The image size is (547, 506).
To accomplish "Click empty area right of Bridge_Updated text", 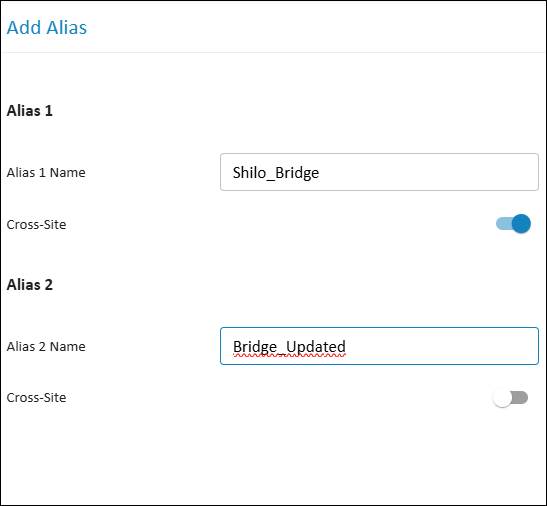I will (440, 346).
